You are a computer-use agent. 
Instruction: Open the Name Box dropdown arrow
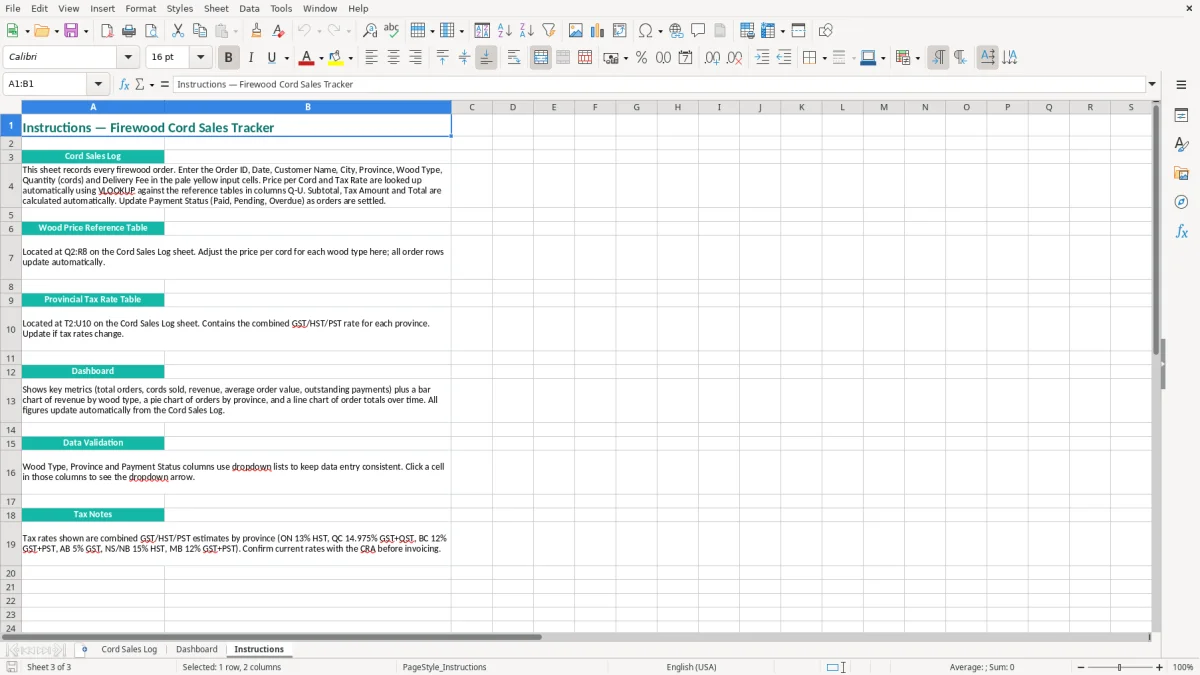point(98,84)
